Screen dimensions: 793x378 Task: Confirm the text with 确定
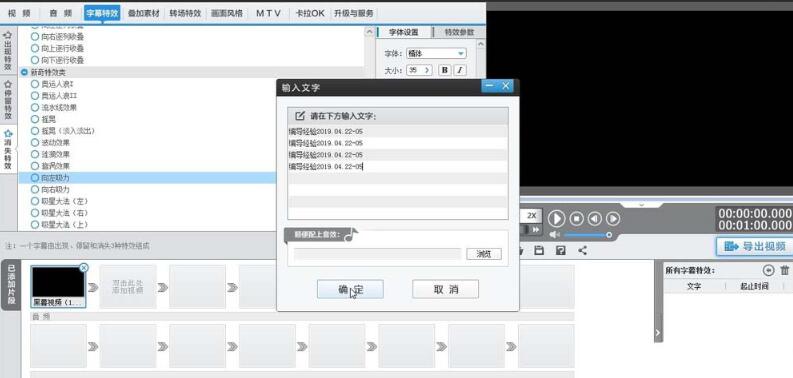click(350, 289)
